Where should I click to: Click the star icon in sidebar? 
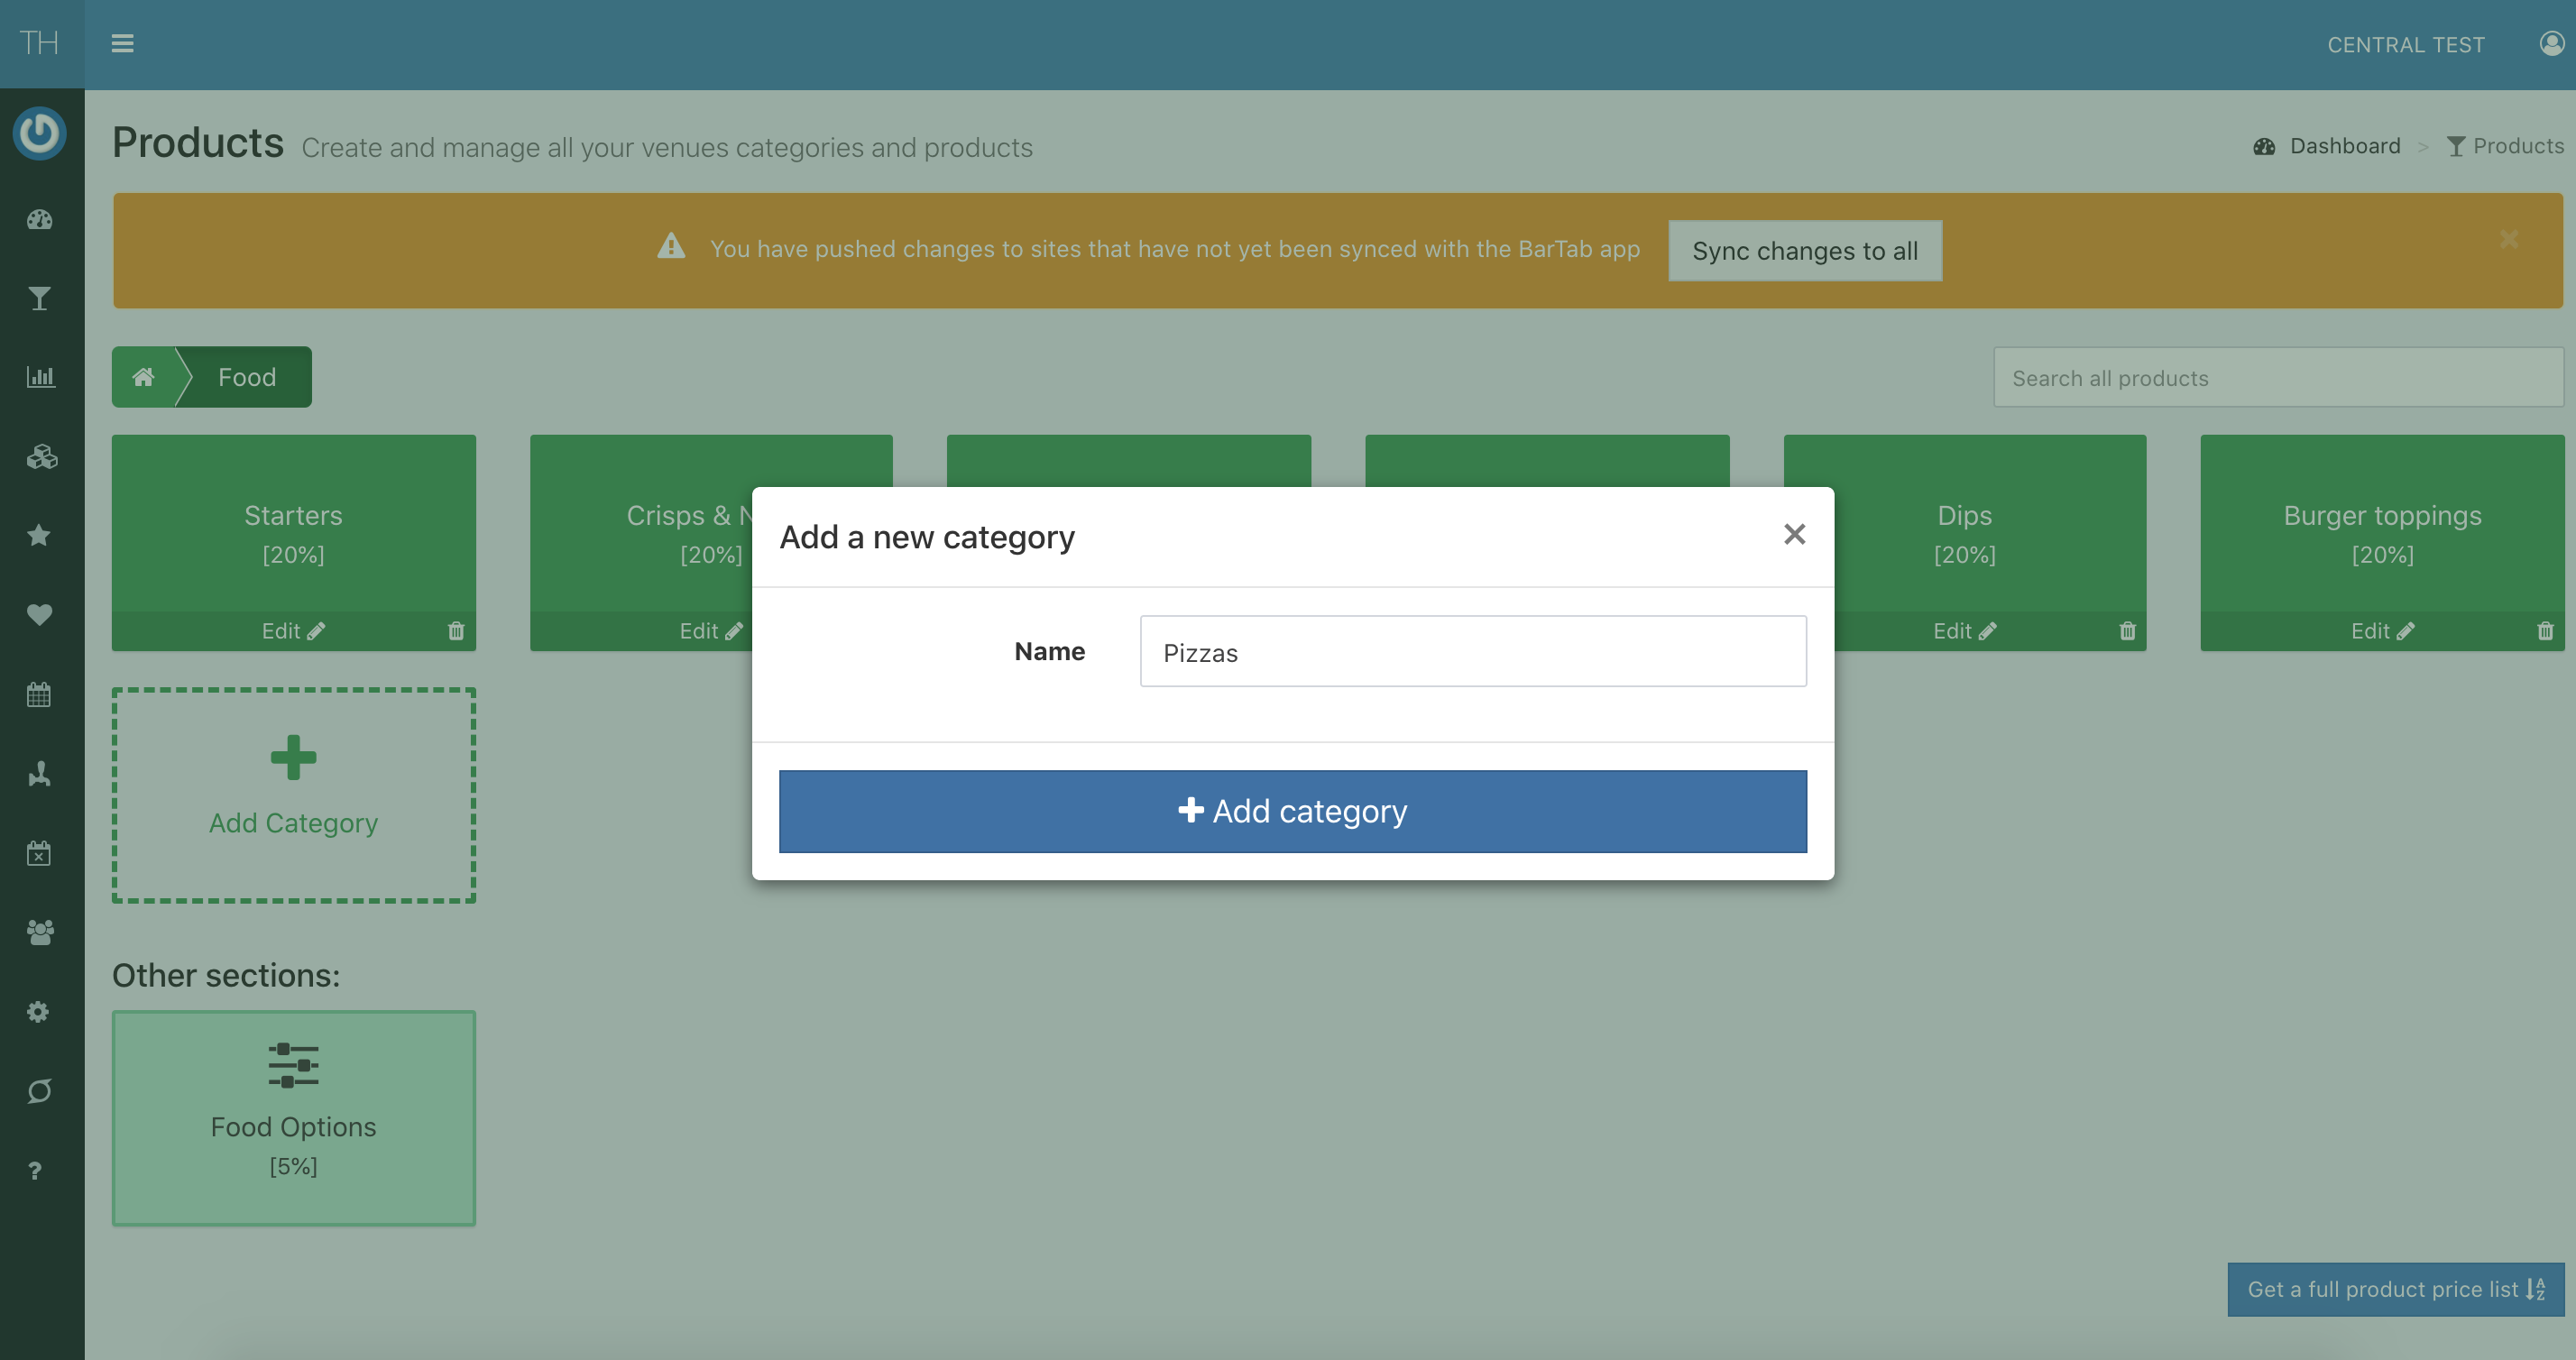pyautogui.click(x=39, y=535)
